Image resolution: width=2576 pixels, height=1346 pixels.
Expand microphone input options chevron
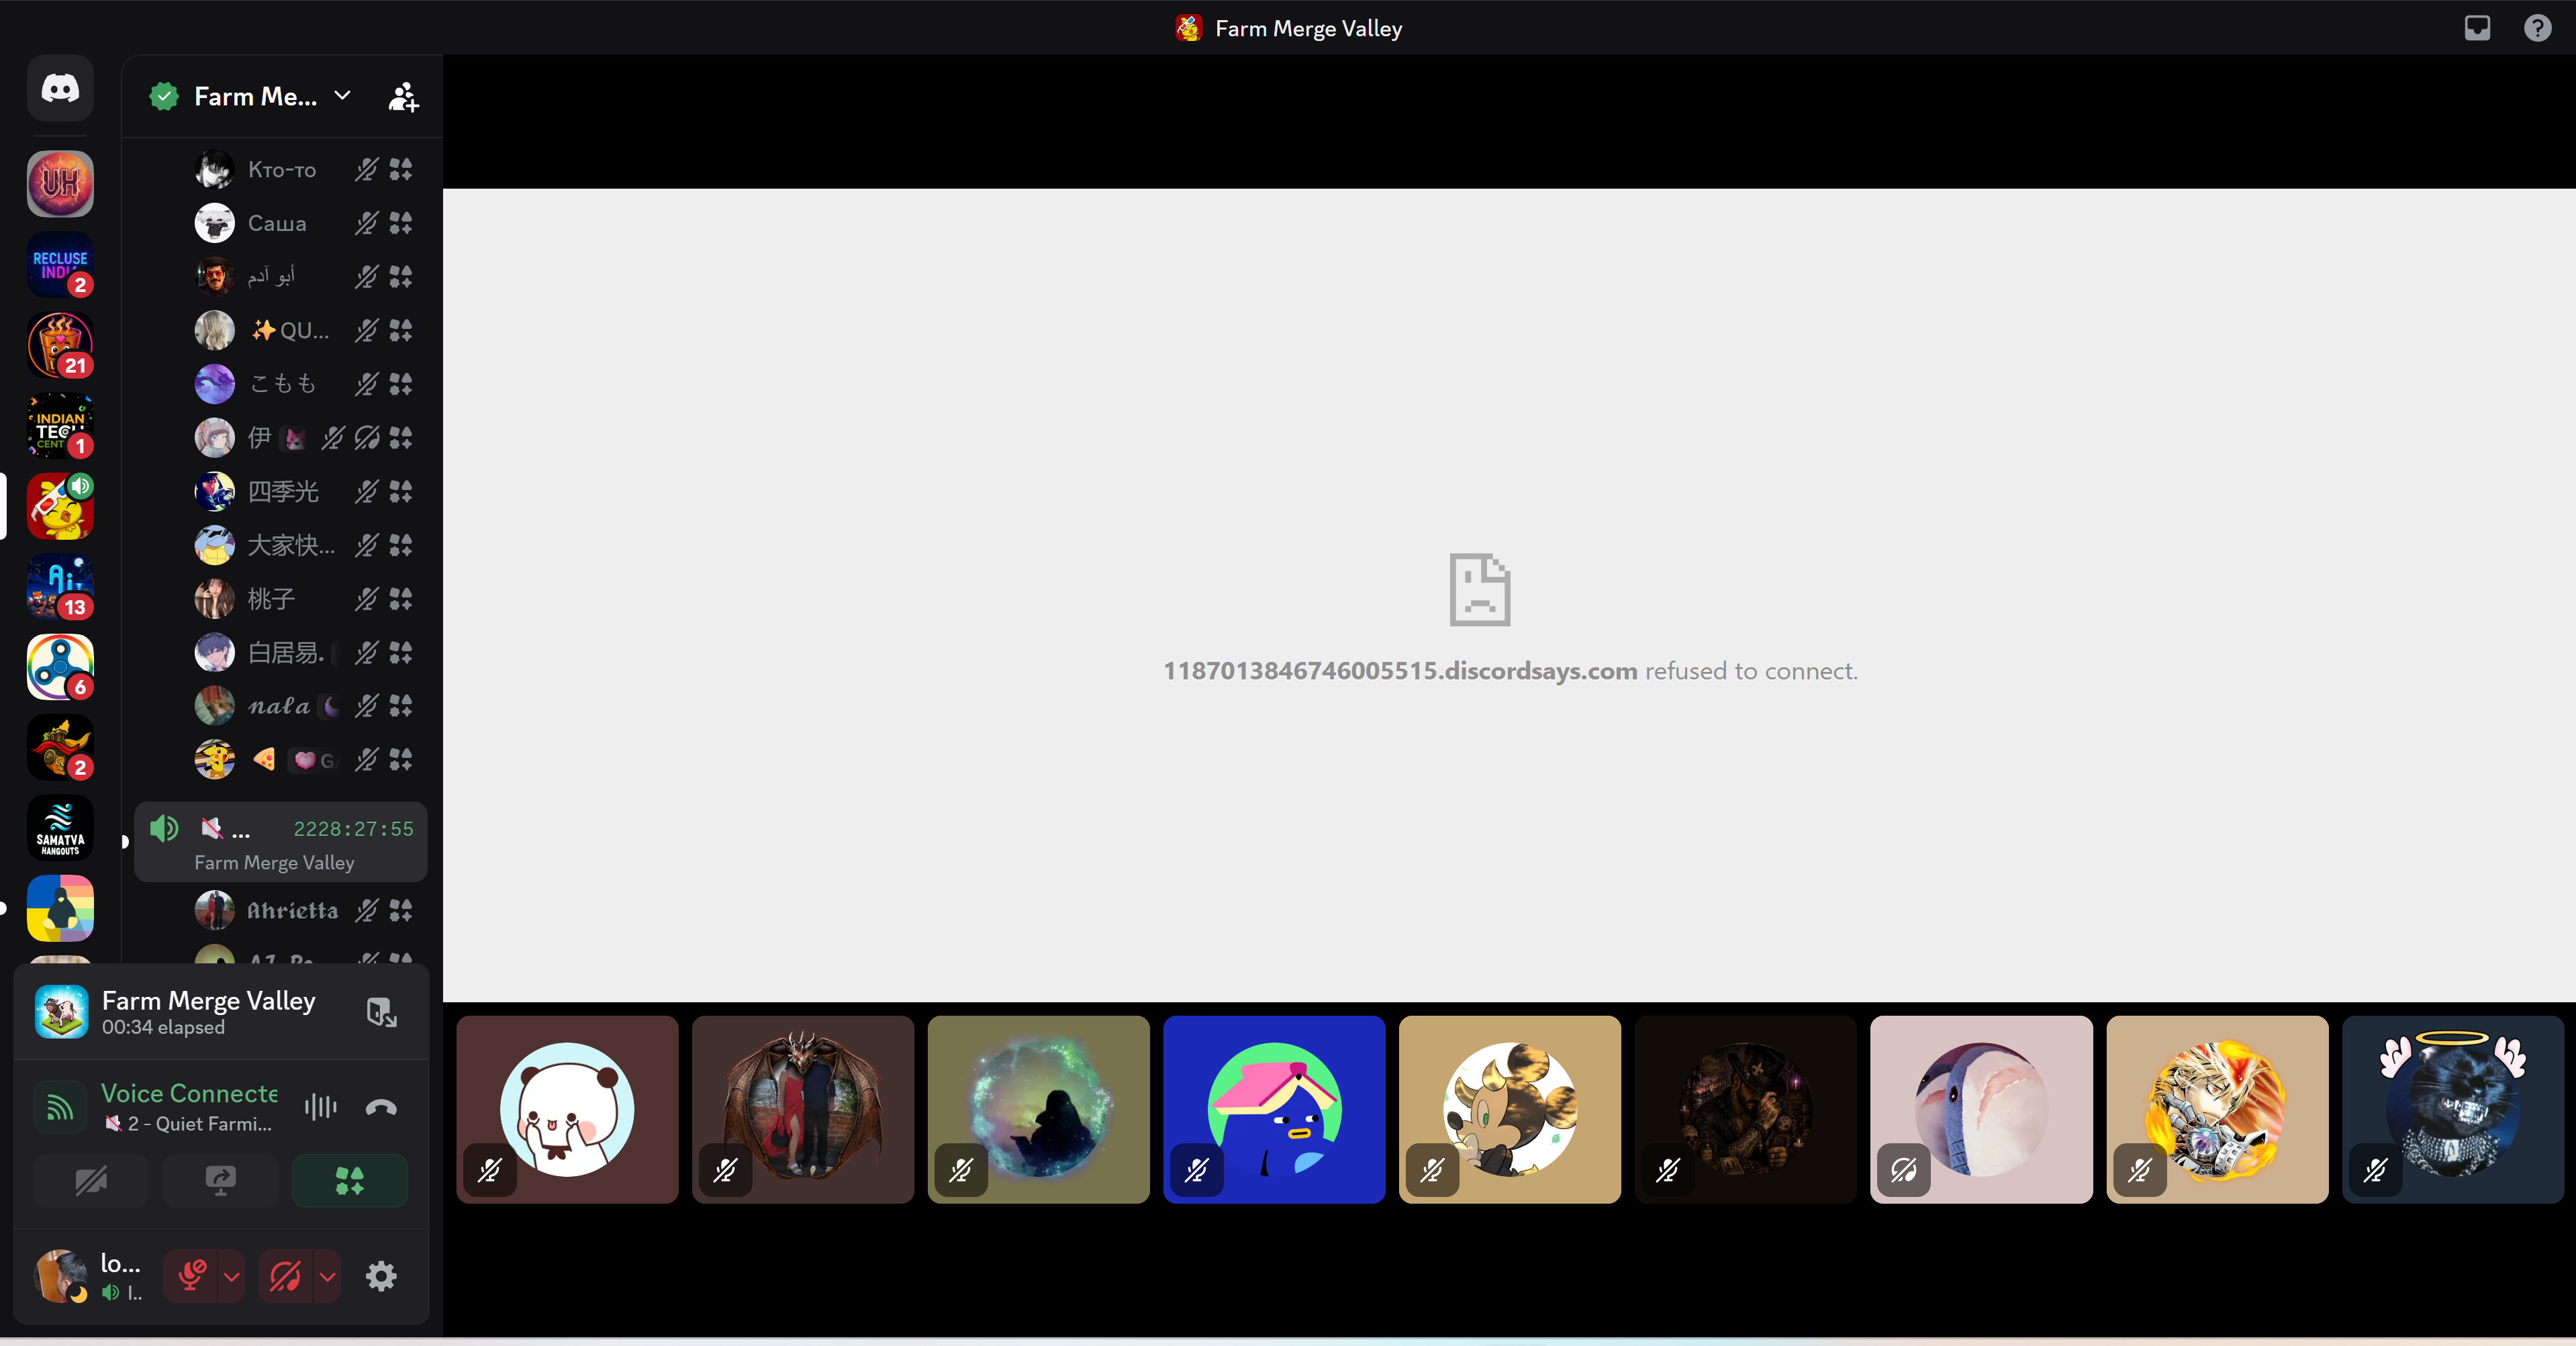[232, 1276]
